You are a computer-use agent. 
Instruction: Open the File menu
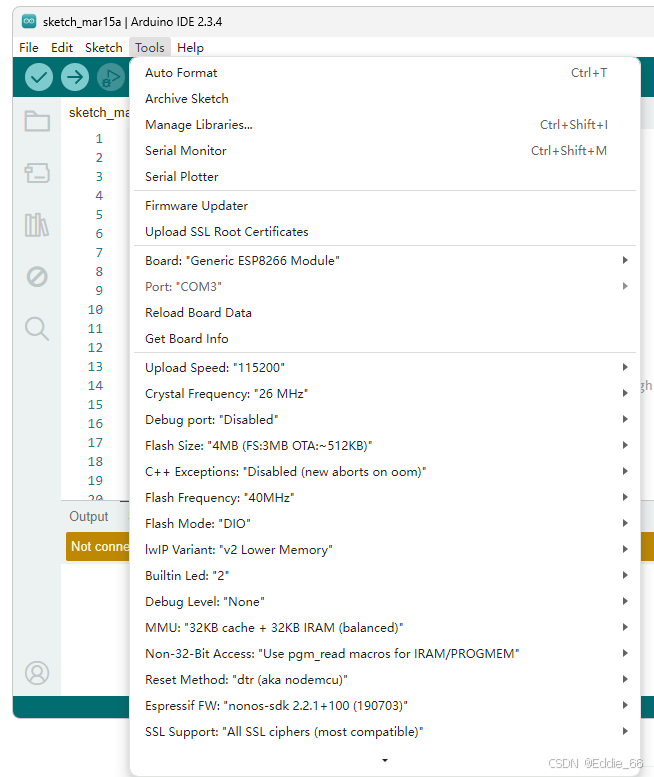click(29, 48)
